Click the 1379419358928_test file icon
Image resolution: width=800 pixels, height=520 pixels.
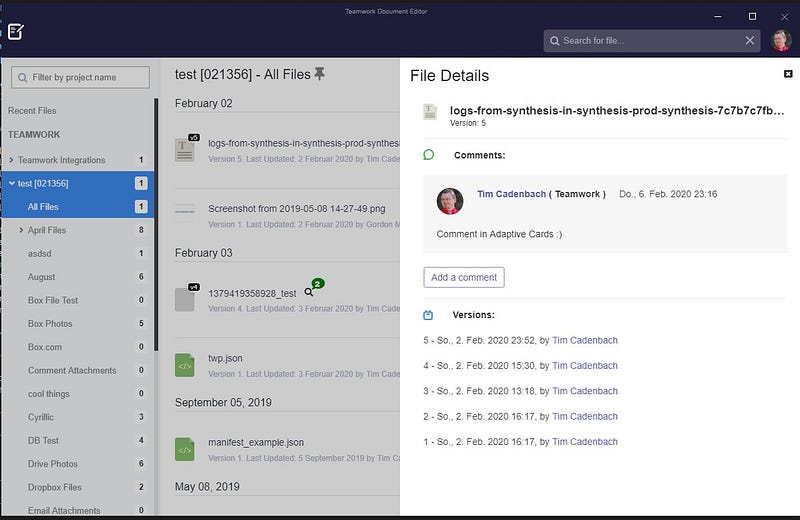click(185, 299)
